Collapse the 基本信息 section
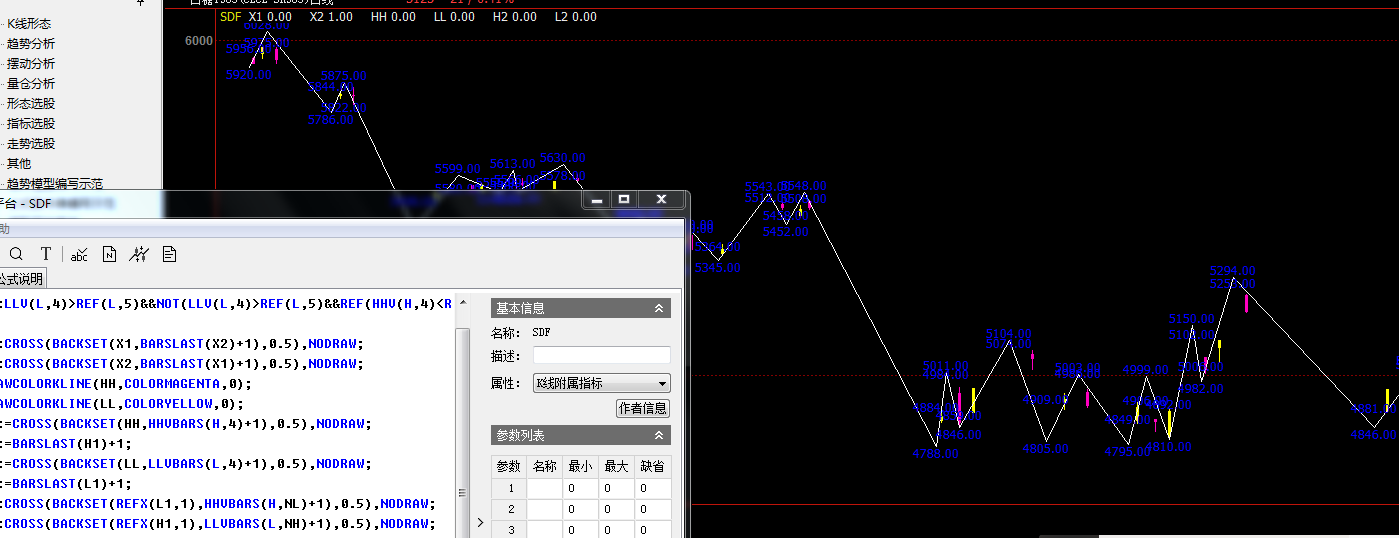This screenshot has width=1399, height=538. coord(658,309)
